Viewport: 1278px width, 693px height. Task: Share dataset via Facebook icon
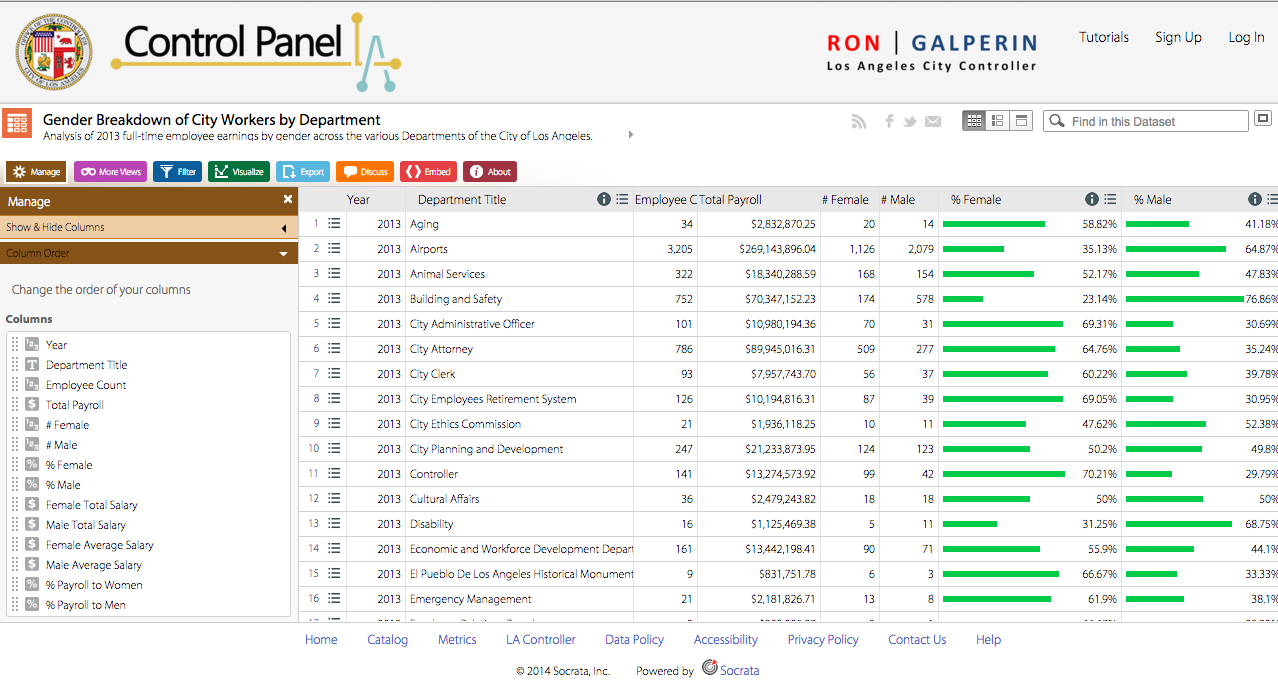889,121
